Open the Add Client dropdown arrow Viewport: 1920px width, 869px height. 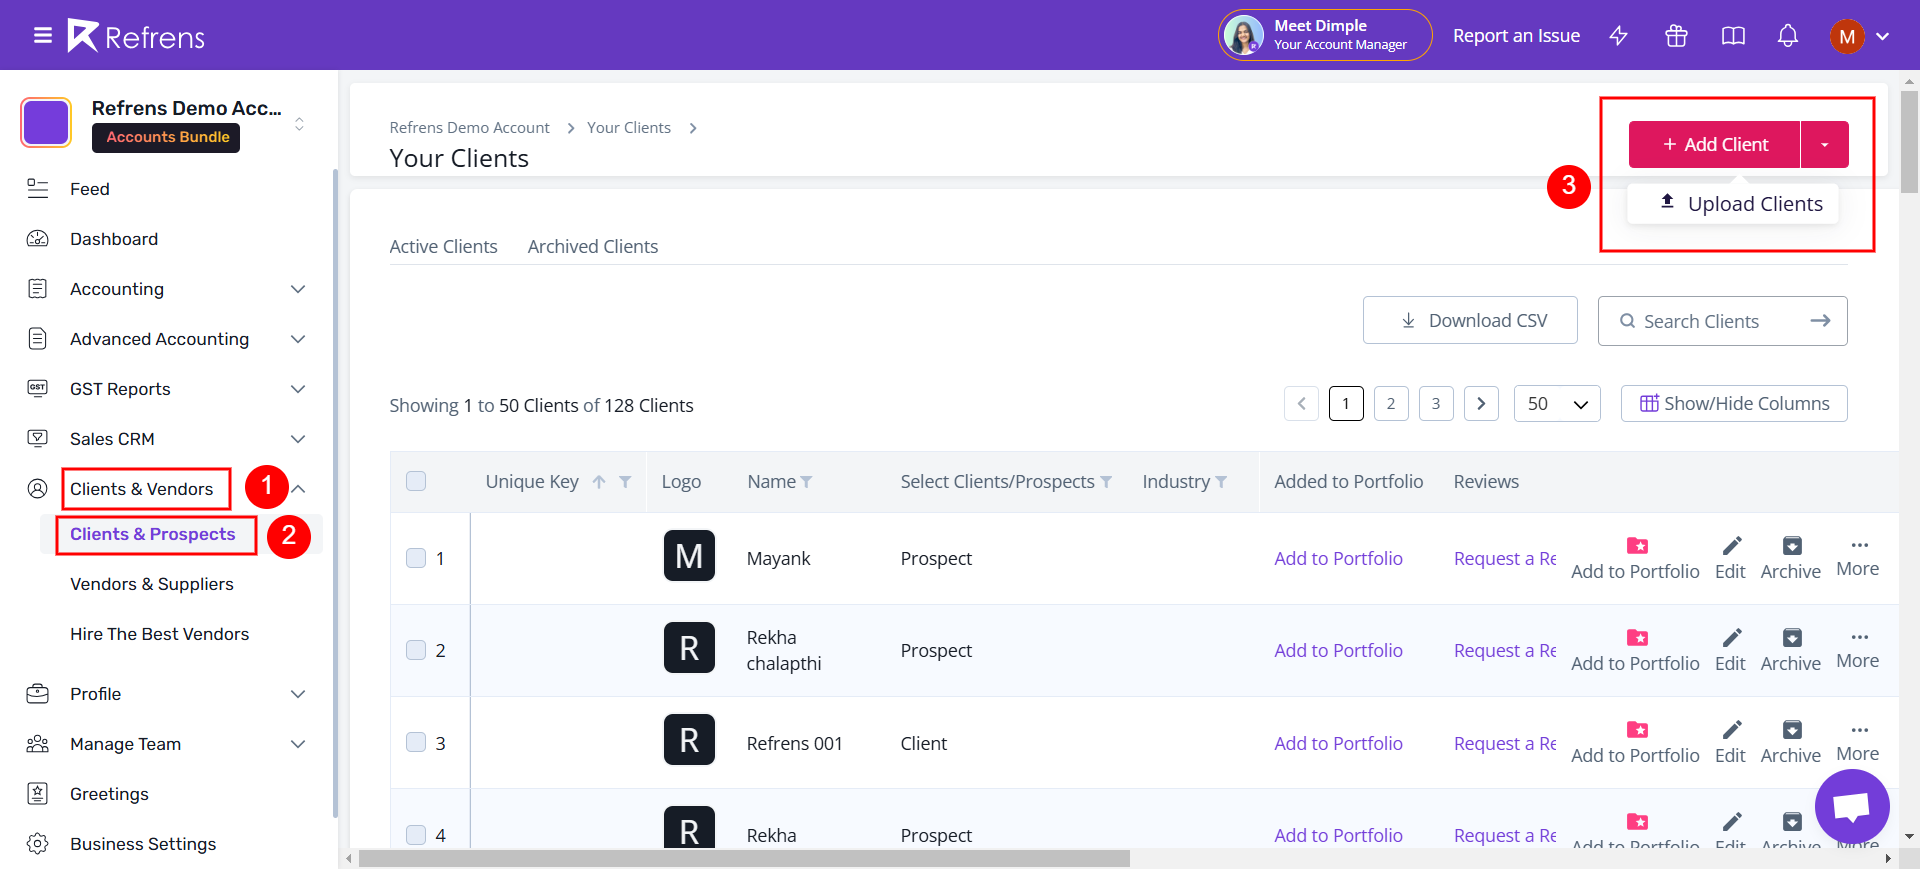coord(1825,145)
